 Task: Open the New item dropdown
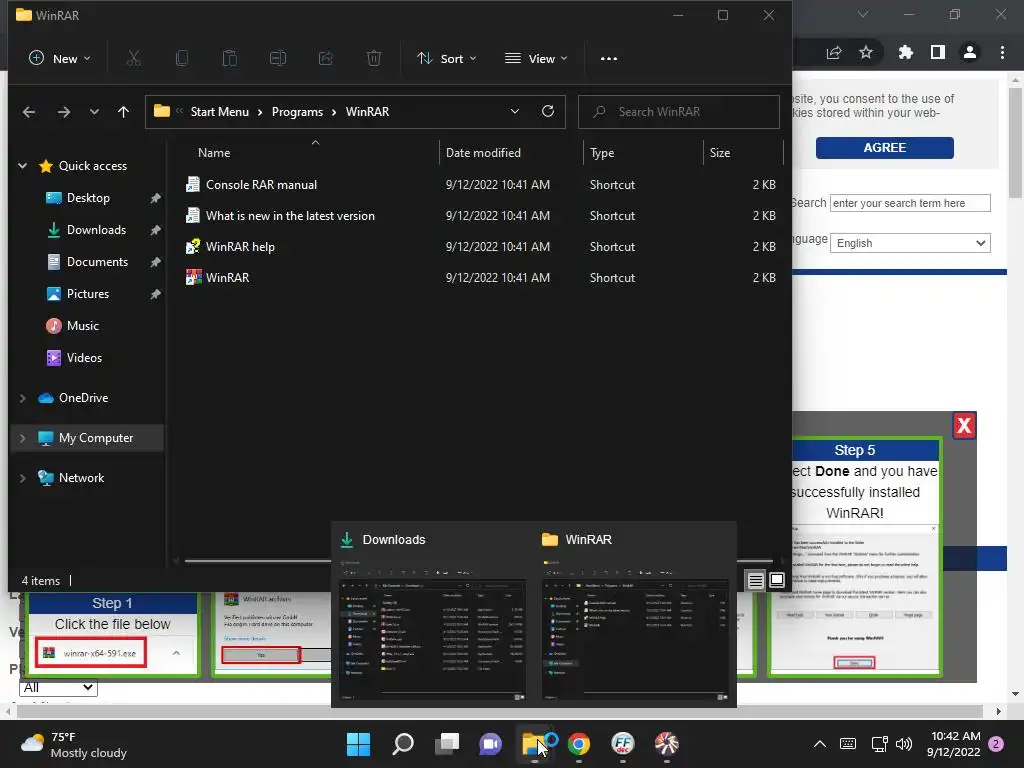pos(59,58)
